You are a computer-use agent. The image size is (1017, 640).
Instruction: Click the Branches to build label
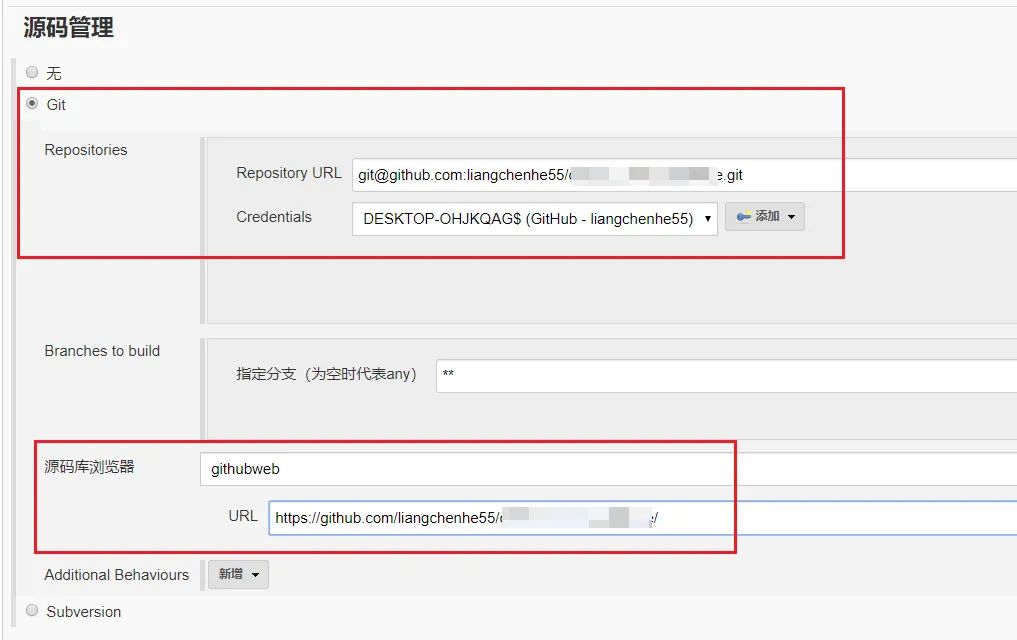pos(102,351)
